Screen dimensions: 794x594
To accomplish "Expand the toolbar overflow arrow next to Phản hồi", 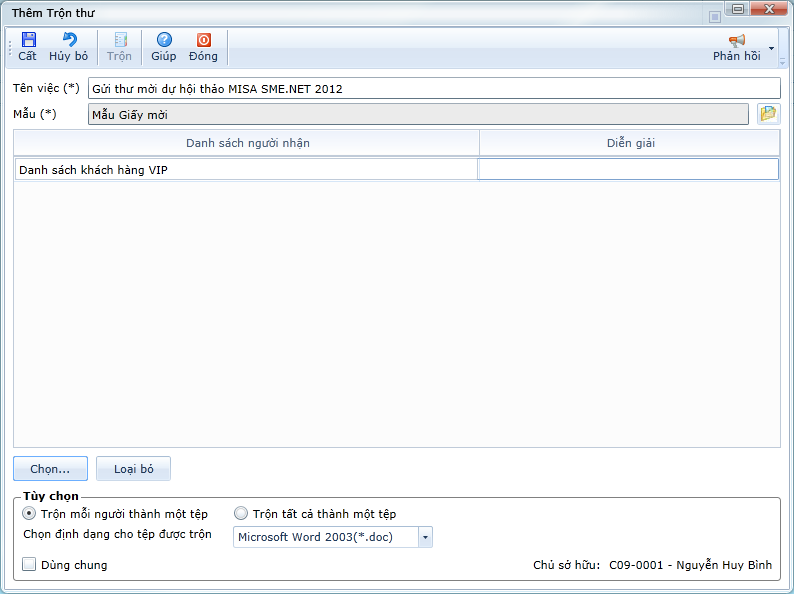I will (x=771, y=48).
